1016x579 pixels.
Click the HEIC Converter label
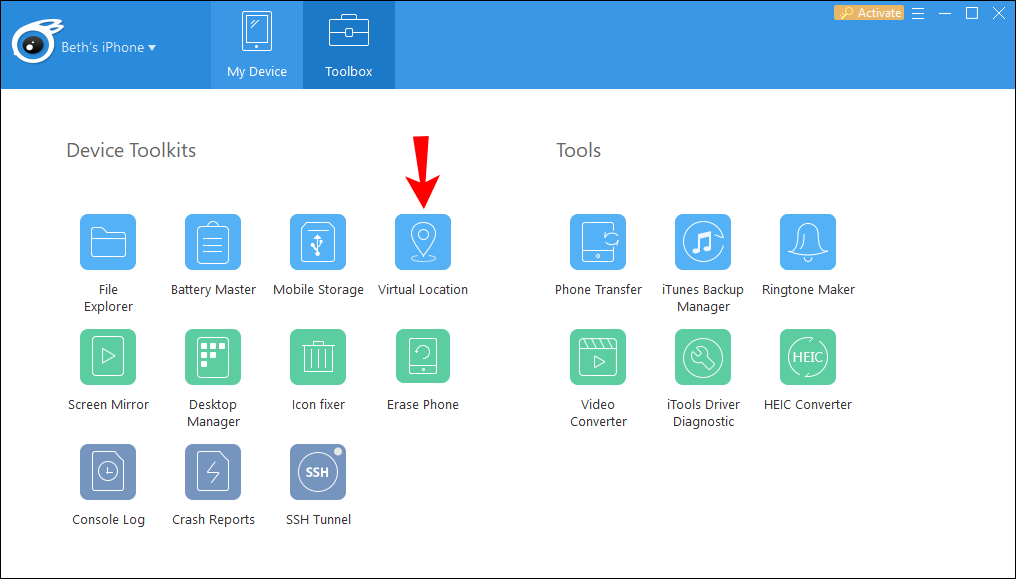[x=808, y=404]
